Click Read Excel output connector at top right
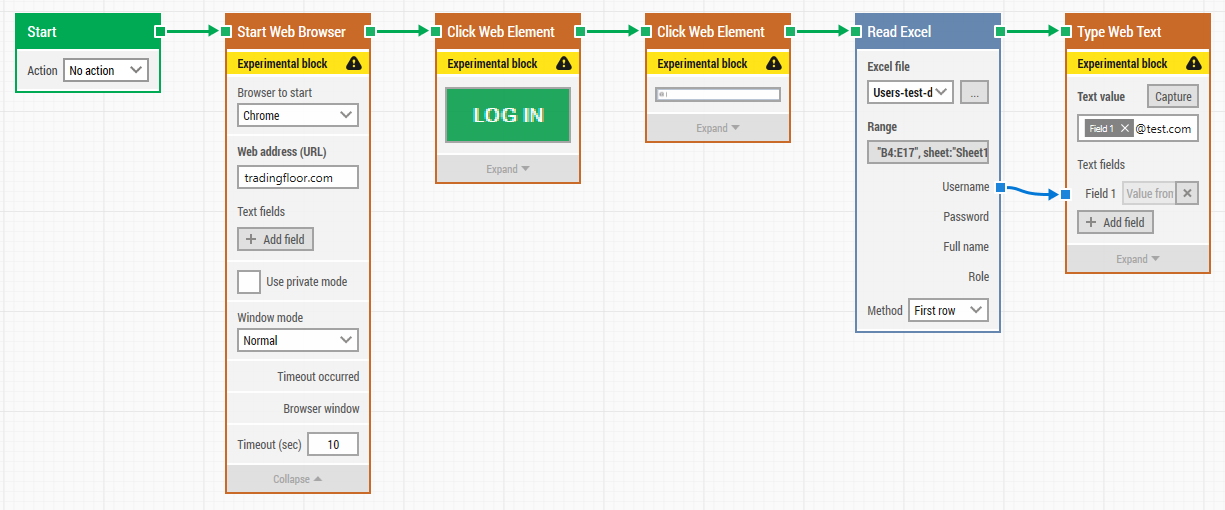This screenshot has width=1225, height=510. click(1000, 32)
